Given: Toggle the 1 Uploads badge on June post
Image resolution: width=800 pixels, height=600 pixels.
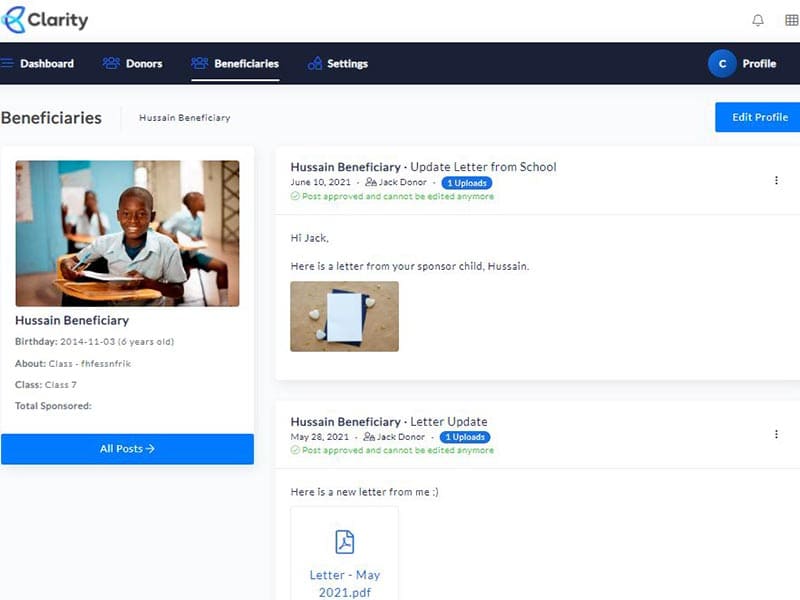Looking at the screenshot, I should click(x=466, y=183).
